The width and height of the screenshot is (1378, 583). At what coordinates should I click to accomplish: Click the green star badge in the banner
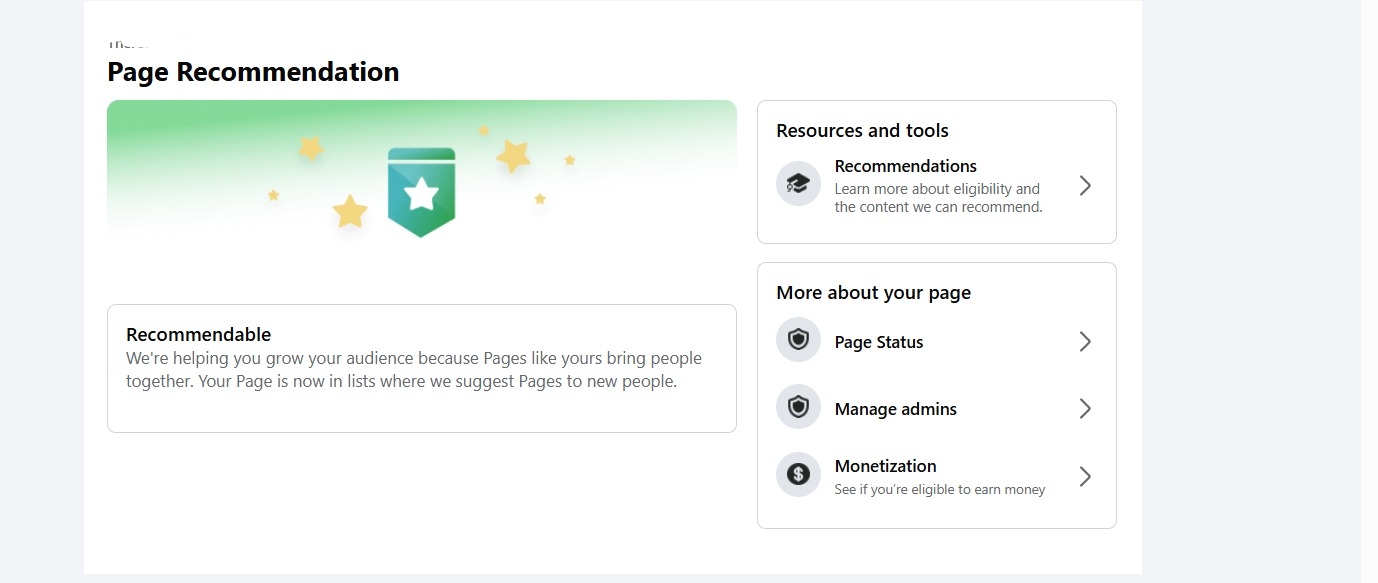click(x=421, y=192)
